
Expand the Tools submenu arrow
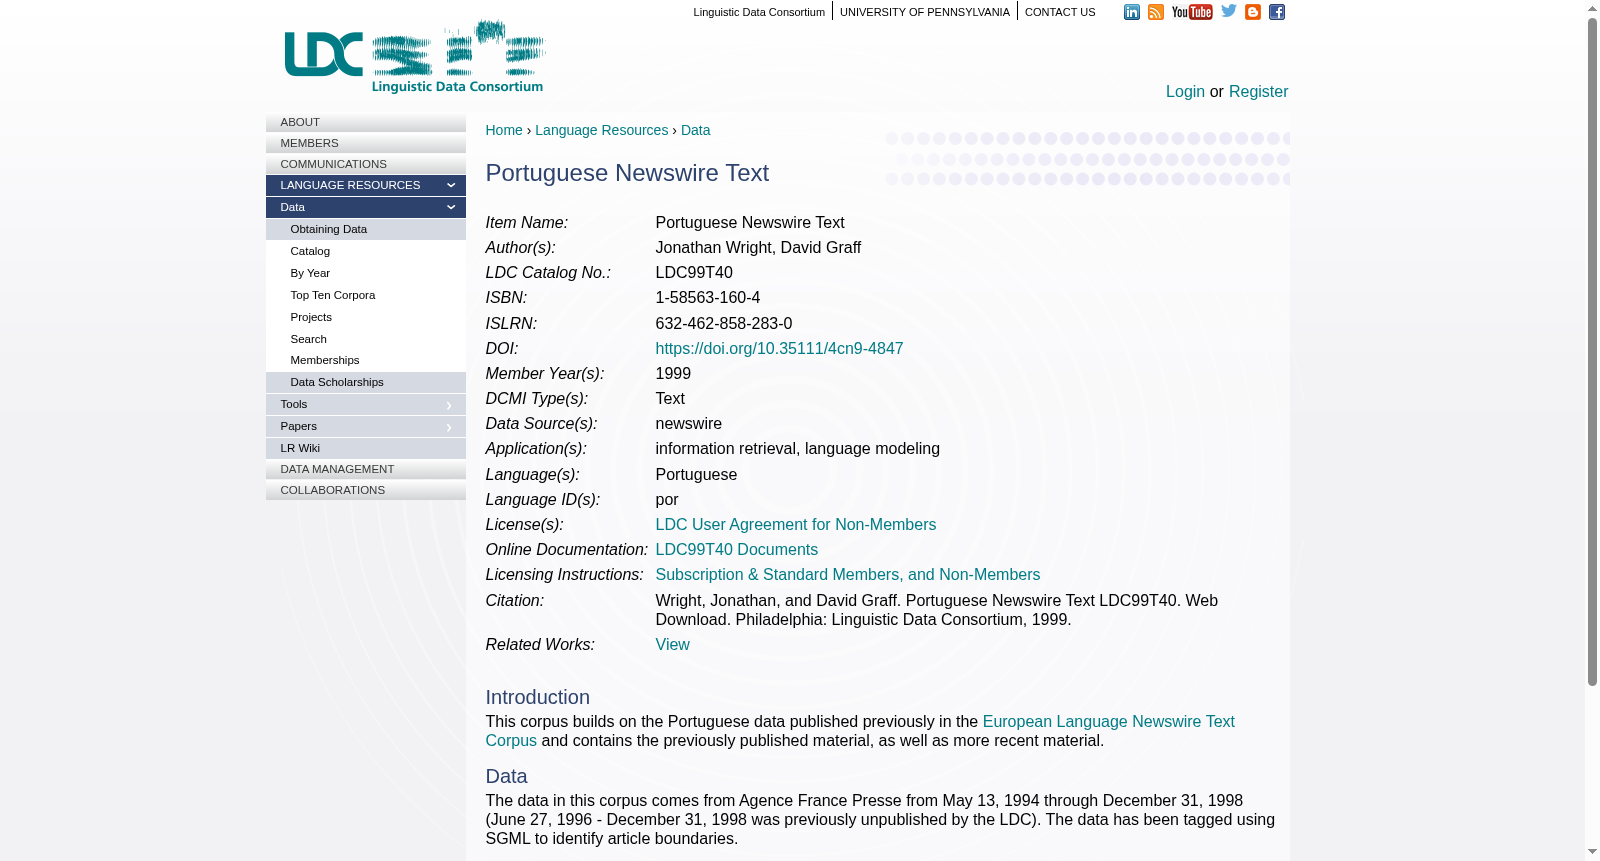(449, 405)
